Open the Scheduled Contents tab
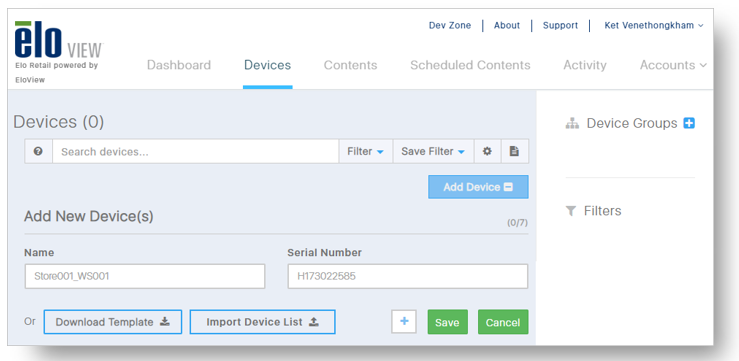739x361 pixels. click(470, 65)
